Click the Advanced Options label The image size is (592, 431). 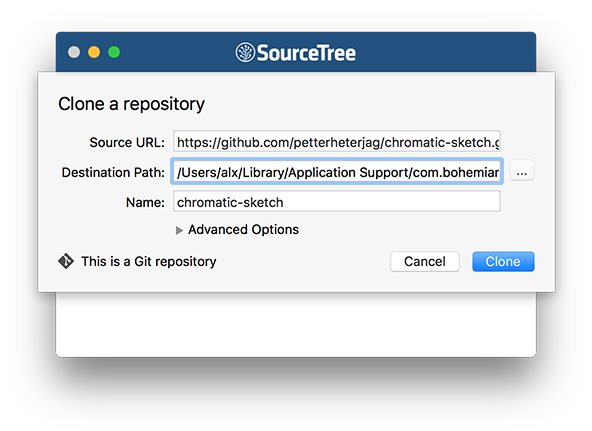(244, 229)
